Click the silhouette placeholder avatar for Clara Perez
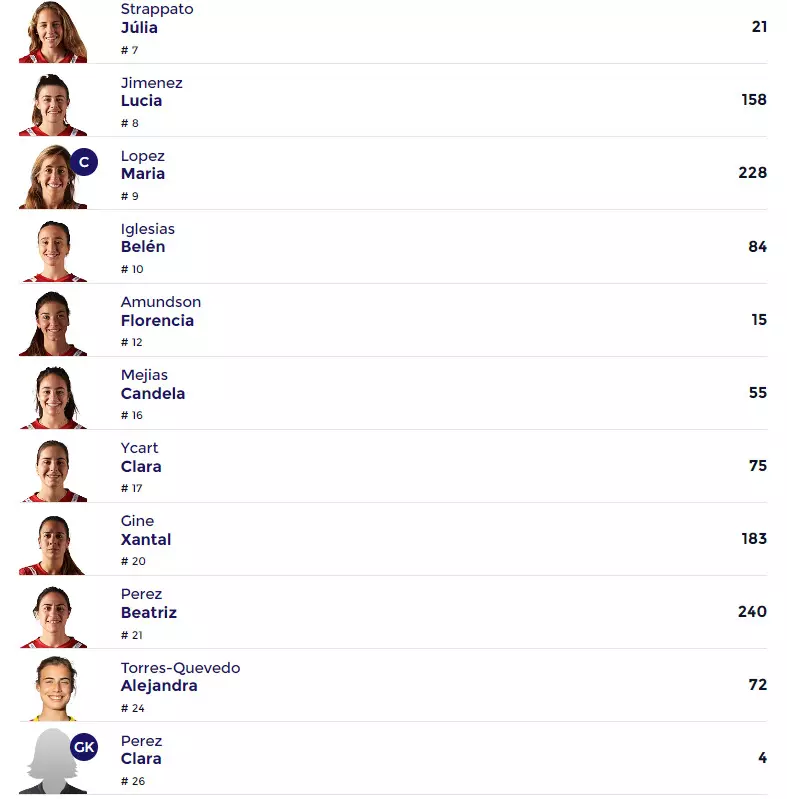This screenshot has width=787, height=799. point(50,765)
